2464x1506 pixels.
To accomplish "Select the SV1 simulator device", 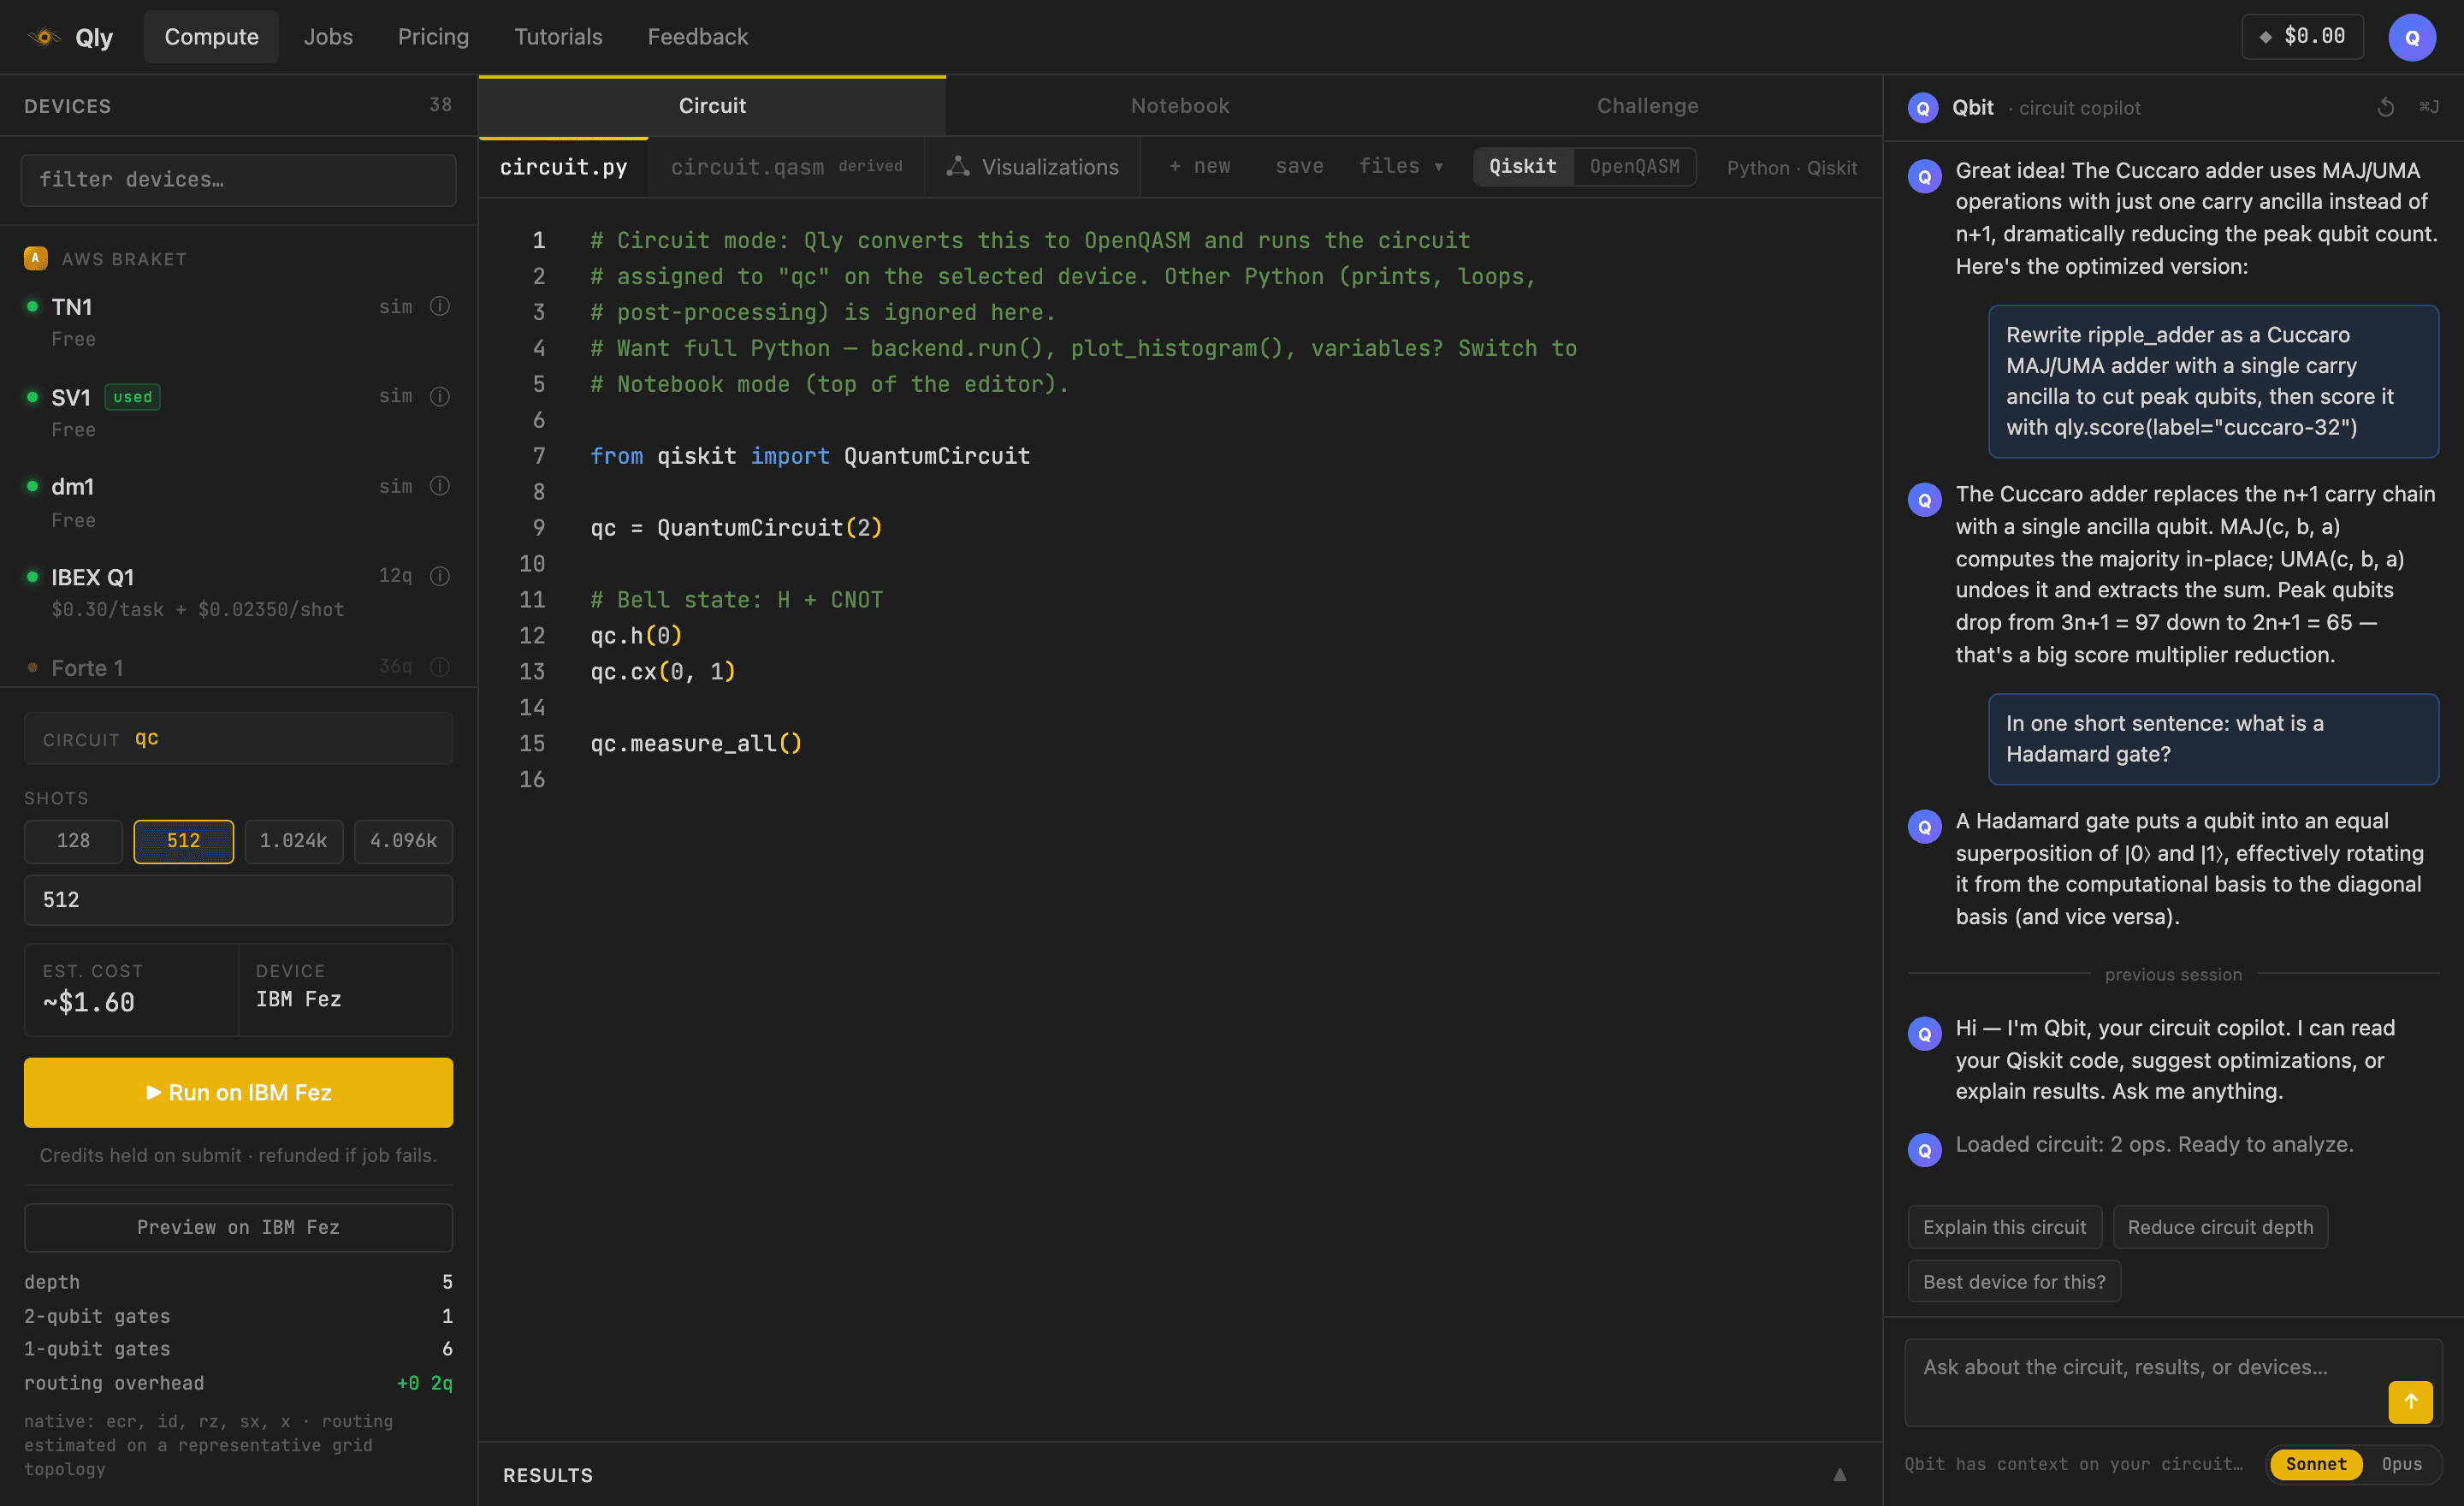I will pyautogui.click(x=238, y=412).
